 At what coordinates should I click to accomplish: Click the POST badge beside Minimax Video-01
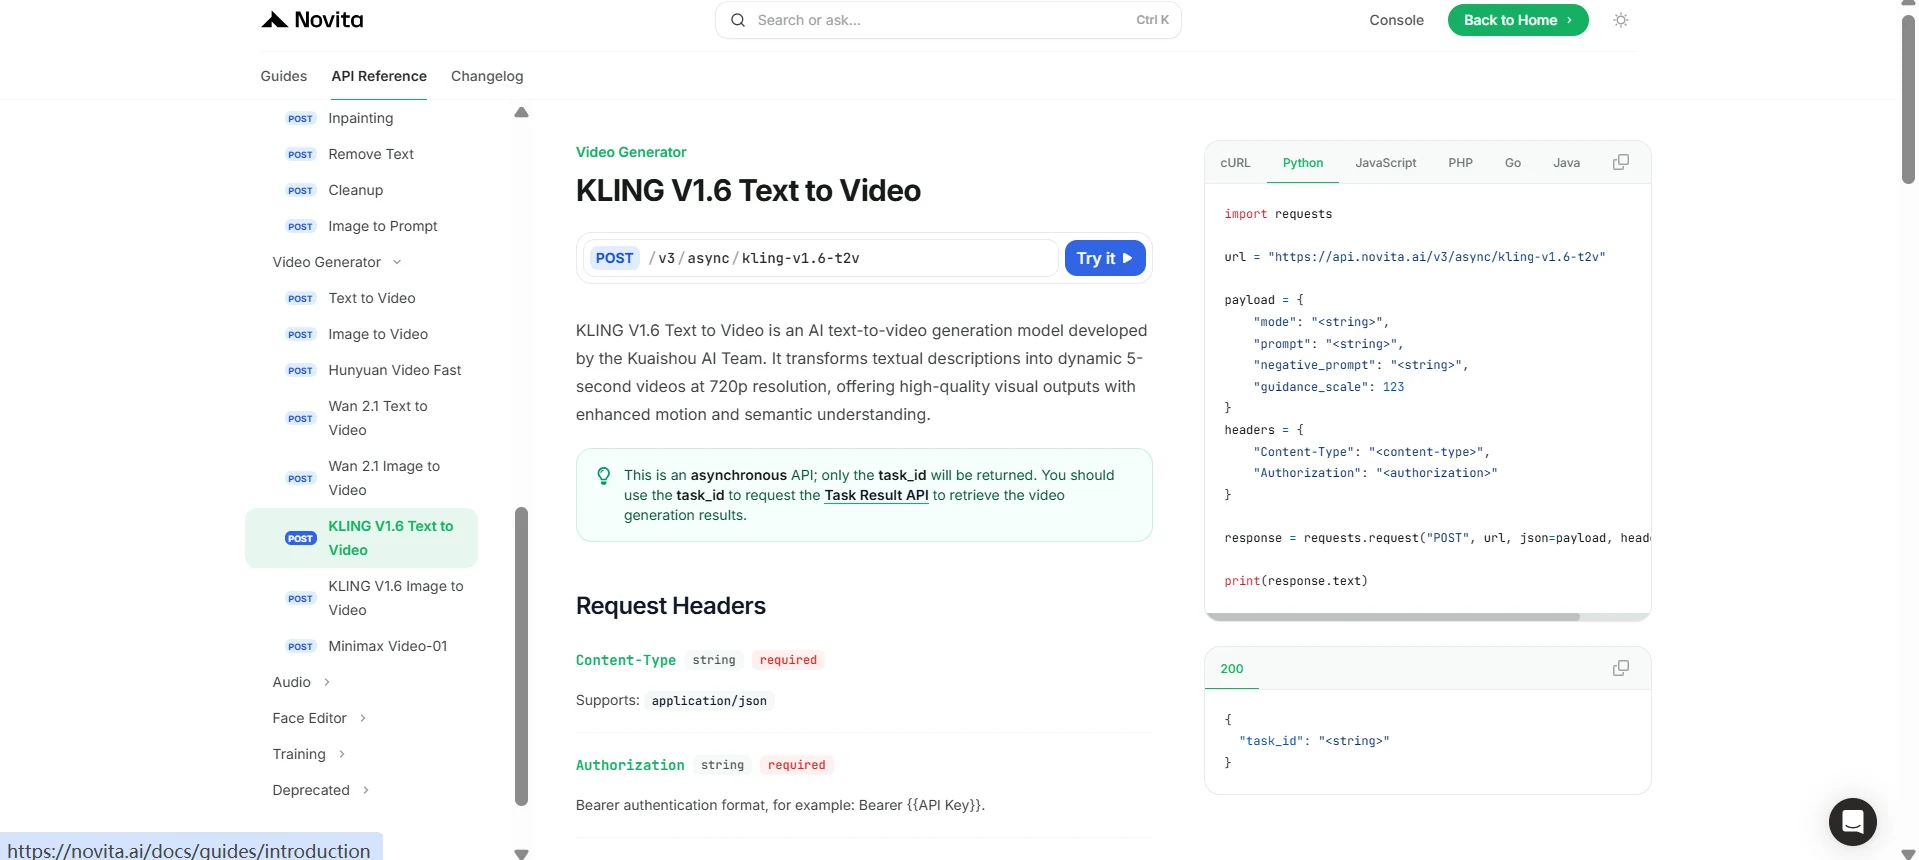click(x=300, y=646)
